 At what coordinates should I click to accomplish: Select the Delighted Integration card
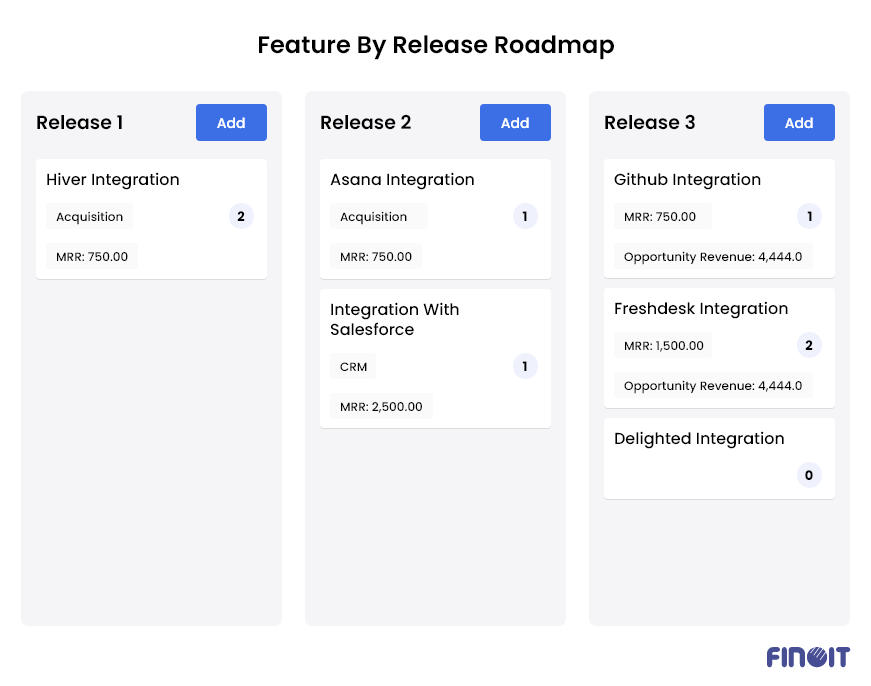click(x=699, y=438)
